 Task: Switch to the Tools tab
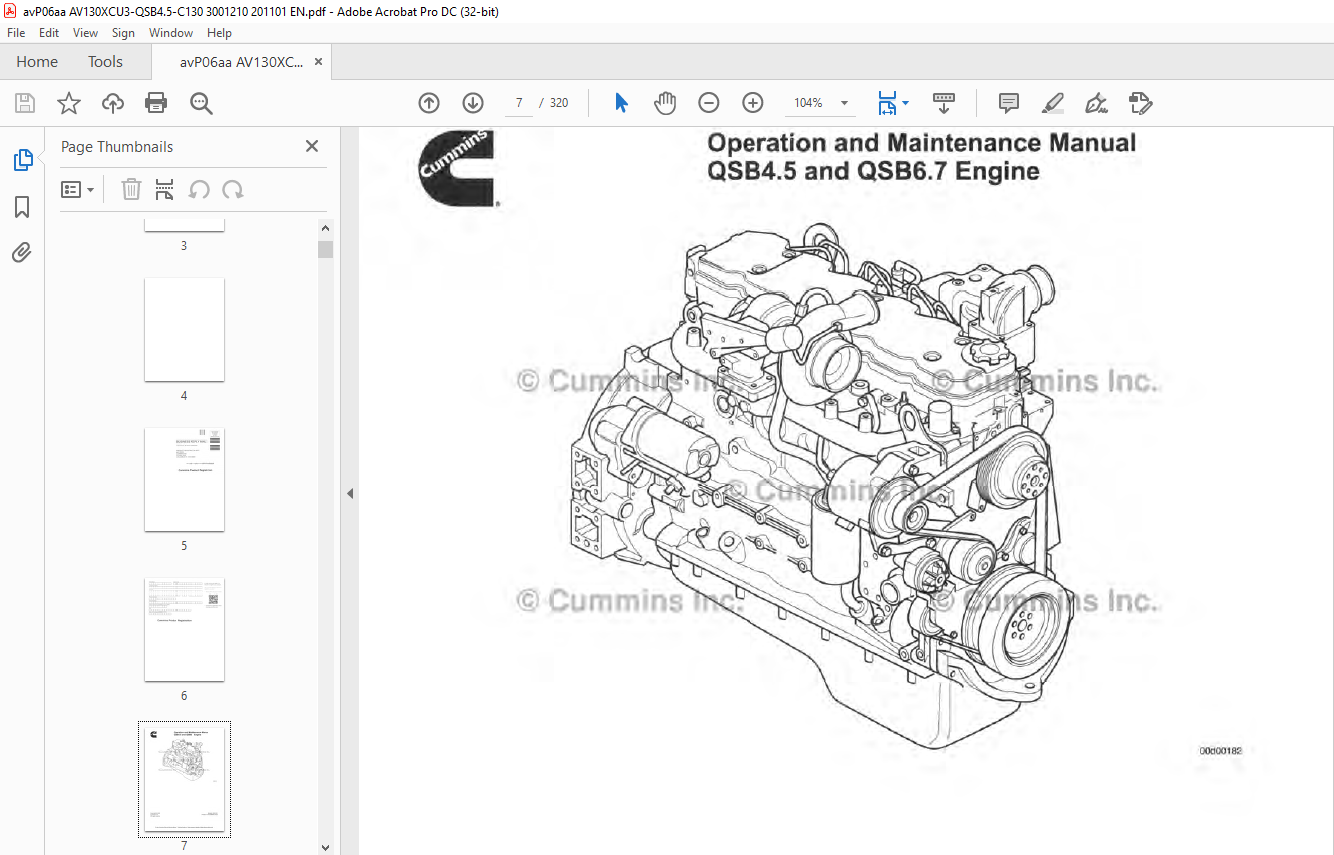(x=105, y=61)
